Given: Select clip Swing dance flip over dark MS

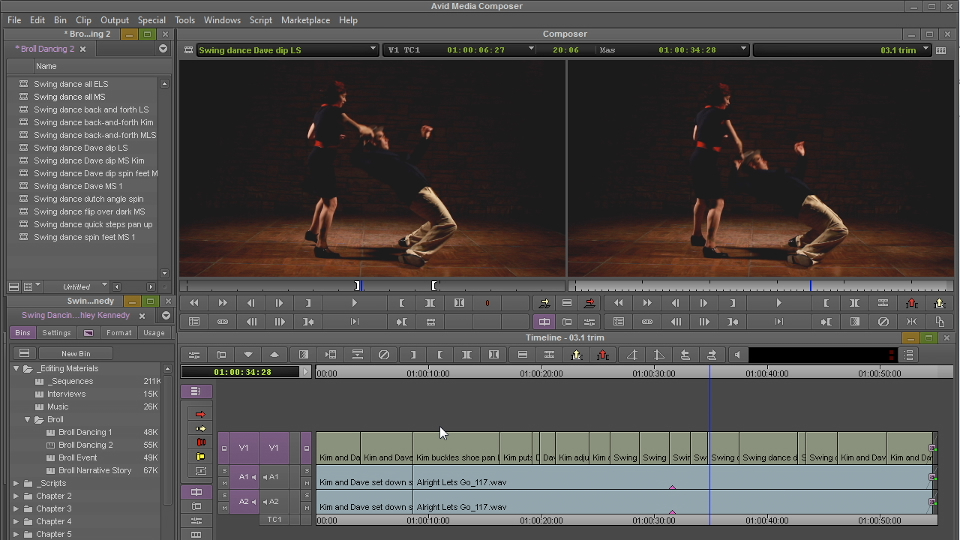Looking at the screenshot, I should [x=89, y=212].
